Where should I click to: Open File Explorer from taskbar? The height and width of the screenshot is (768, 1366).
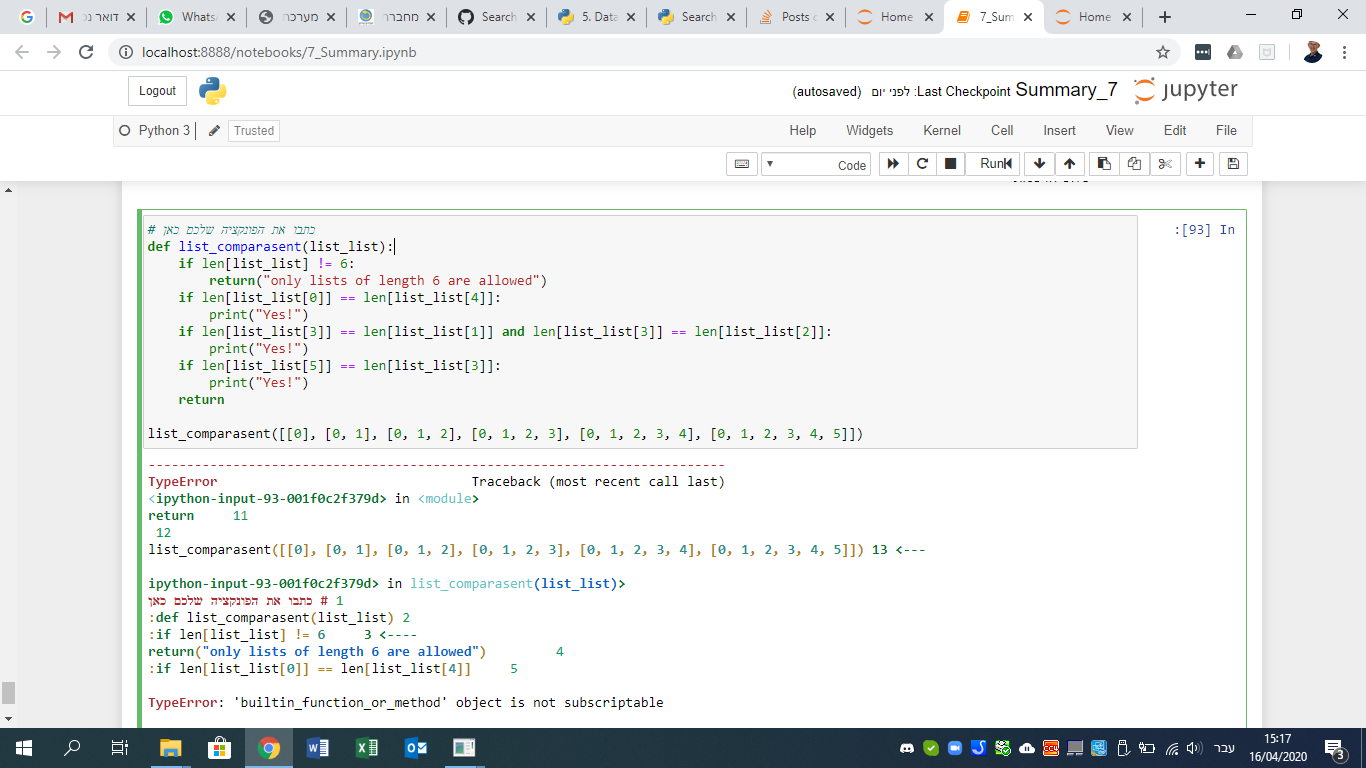(x=171, y=747)
